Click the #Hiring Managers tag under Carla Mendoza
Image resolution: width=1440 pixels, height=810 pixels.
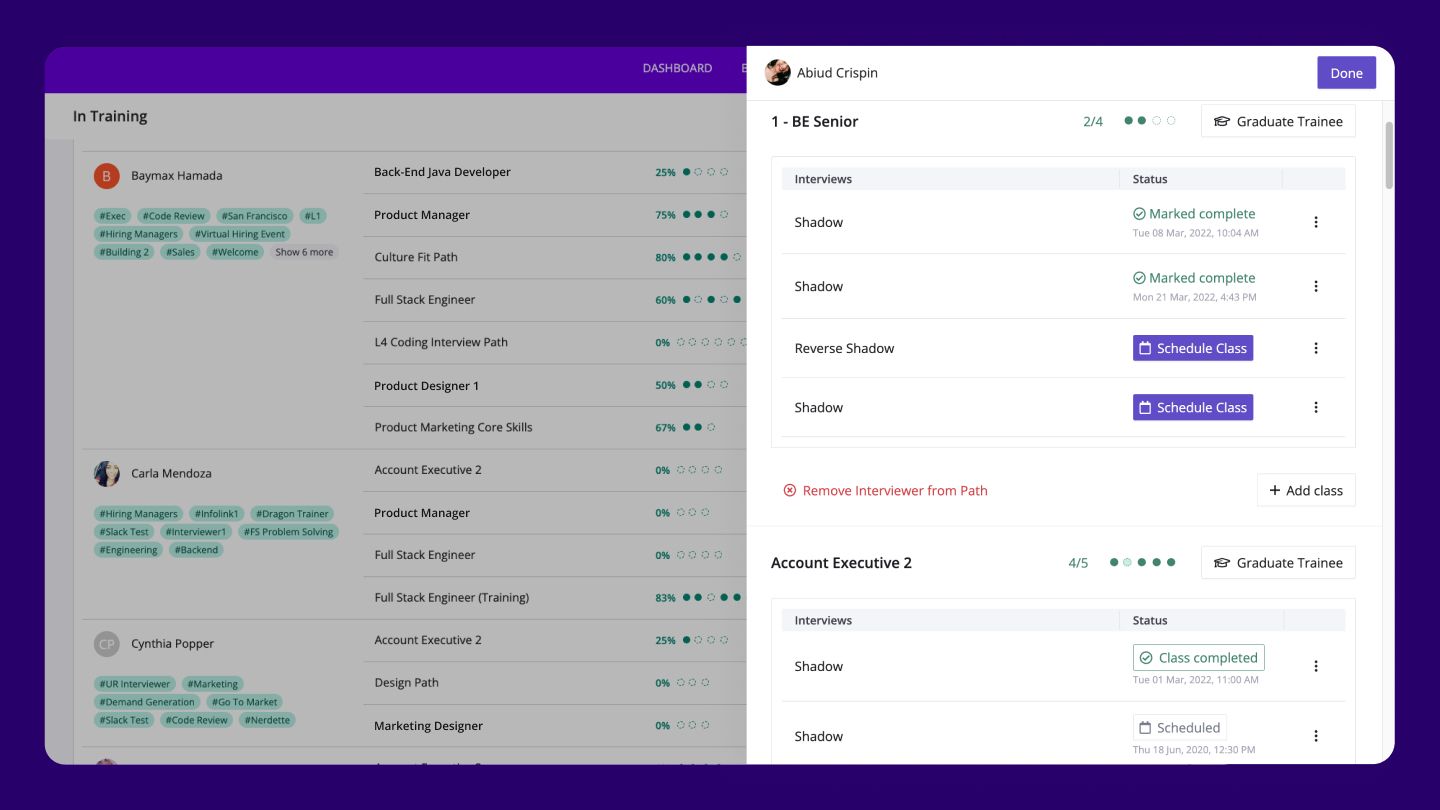pyautogui.click(x=139, y=514)
